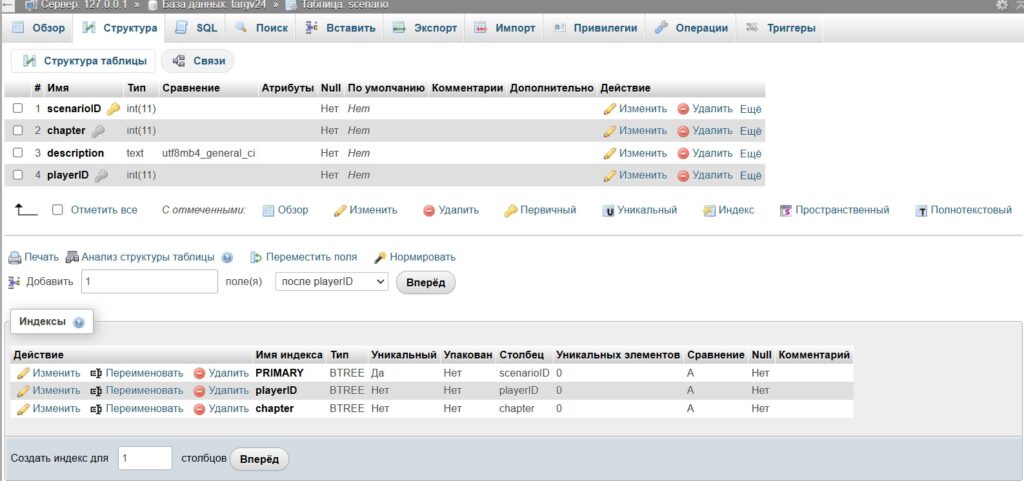Open the Триггеры tab

pos(780,28)
